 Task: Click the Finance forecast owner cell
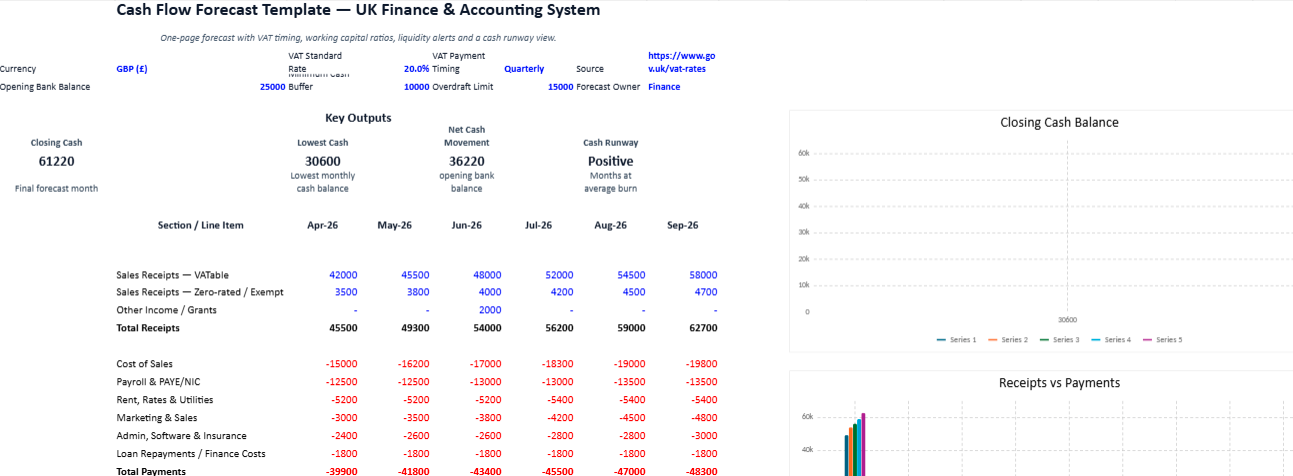(x=664, y=87)
